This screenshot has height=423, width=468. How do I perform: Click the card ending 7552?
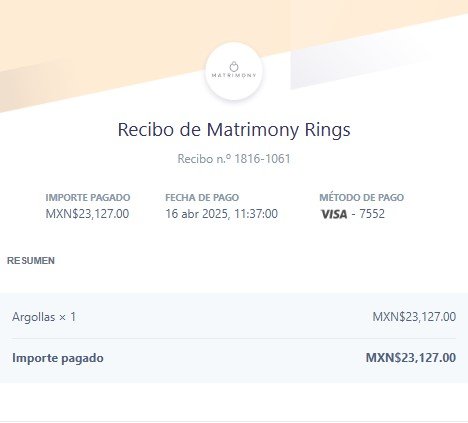372,214
